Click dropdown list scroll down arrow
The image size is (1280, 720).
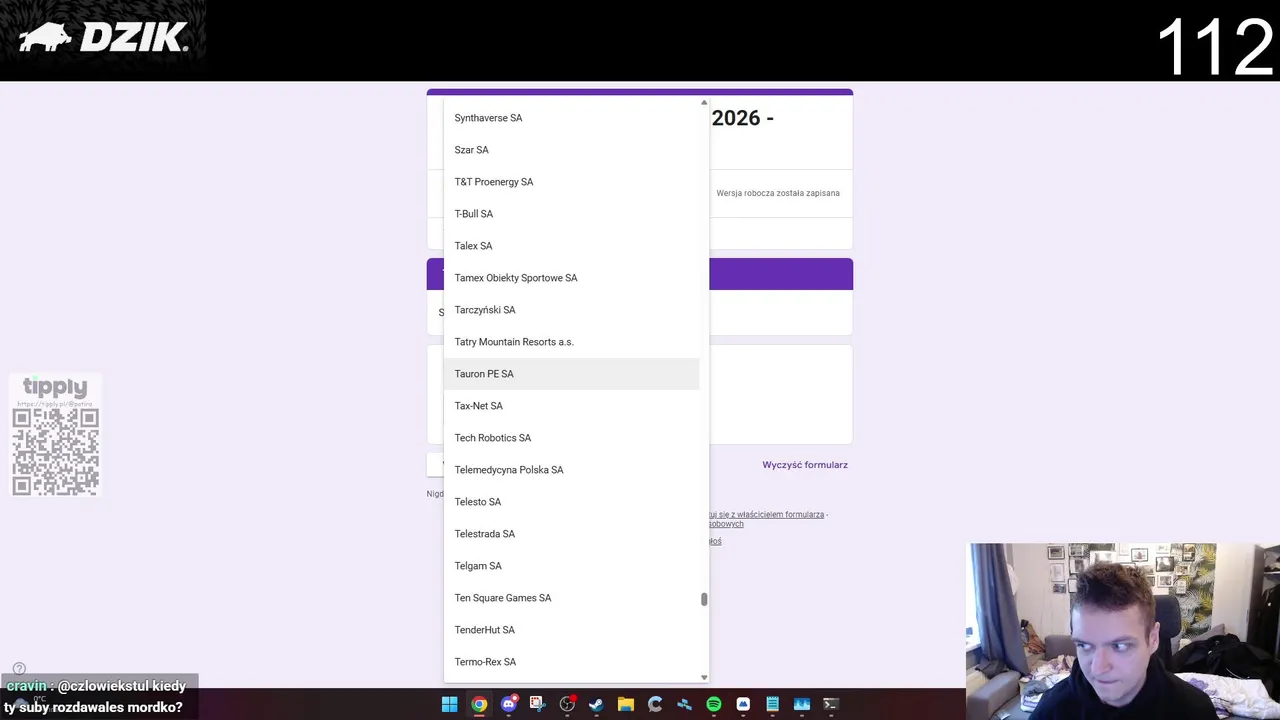click(704, 677)
